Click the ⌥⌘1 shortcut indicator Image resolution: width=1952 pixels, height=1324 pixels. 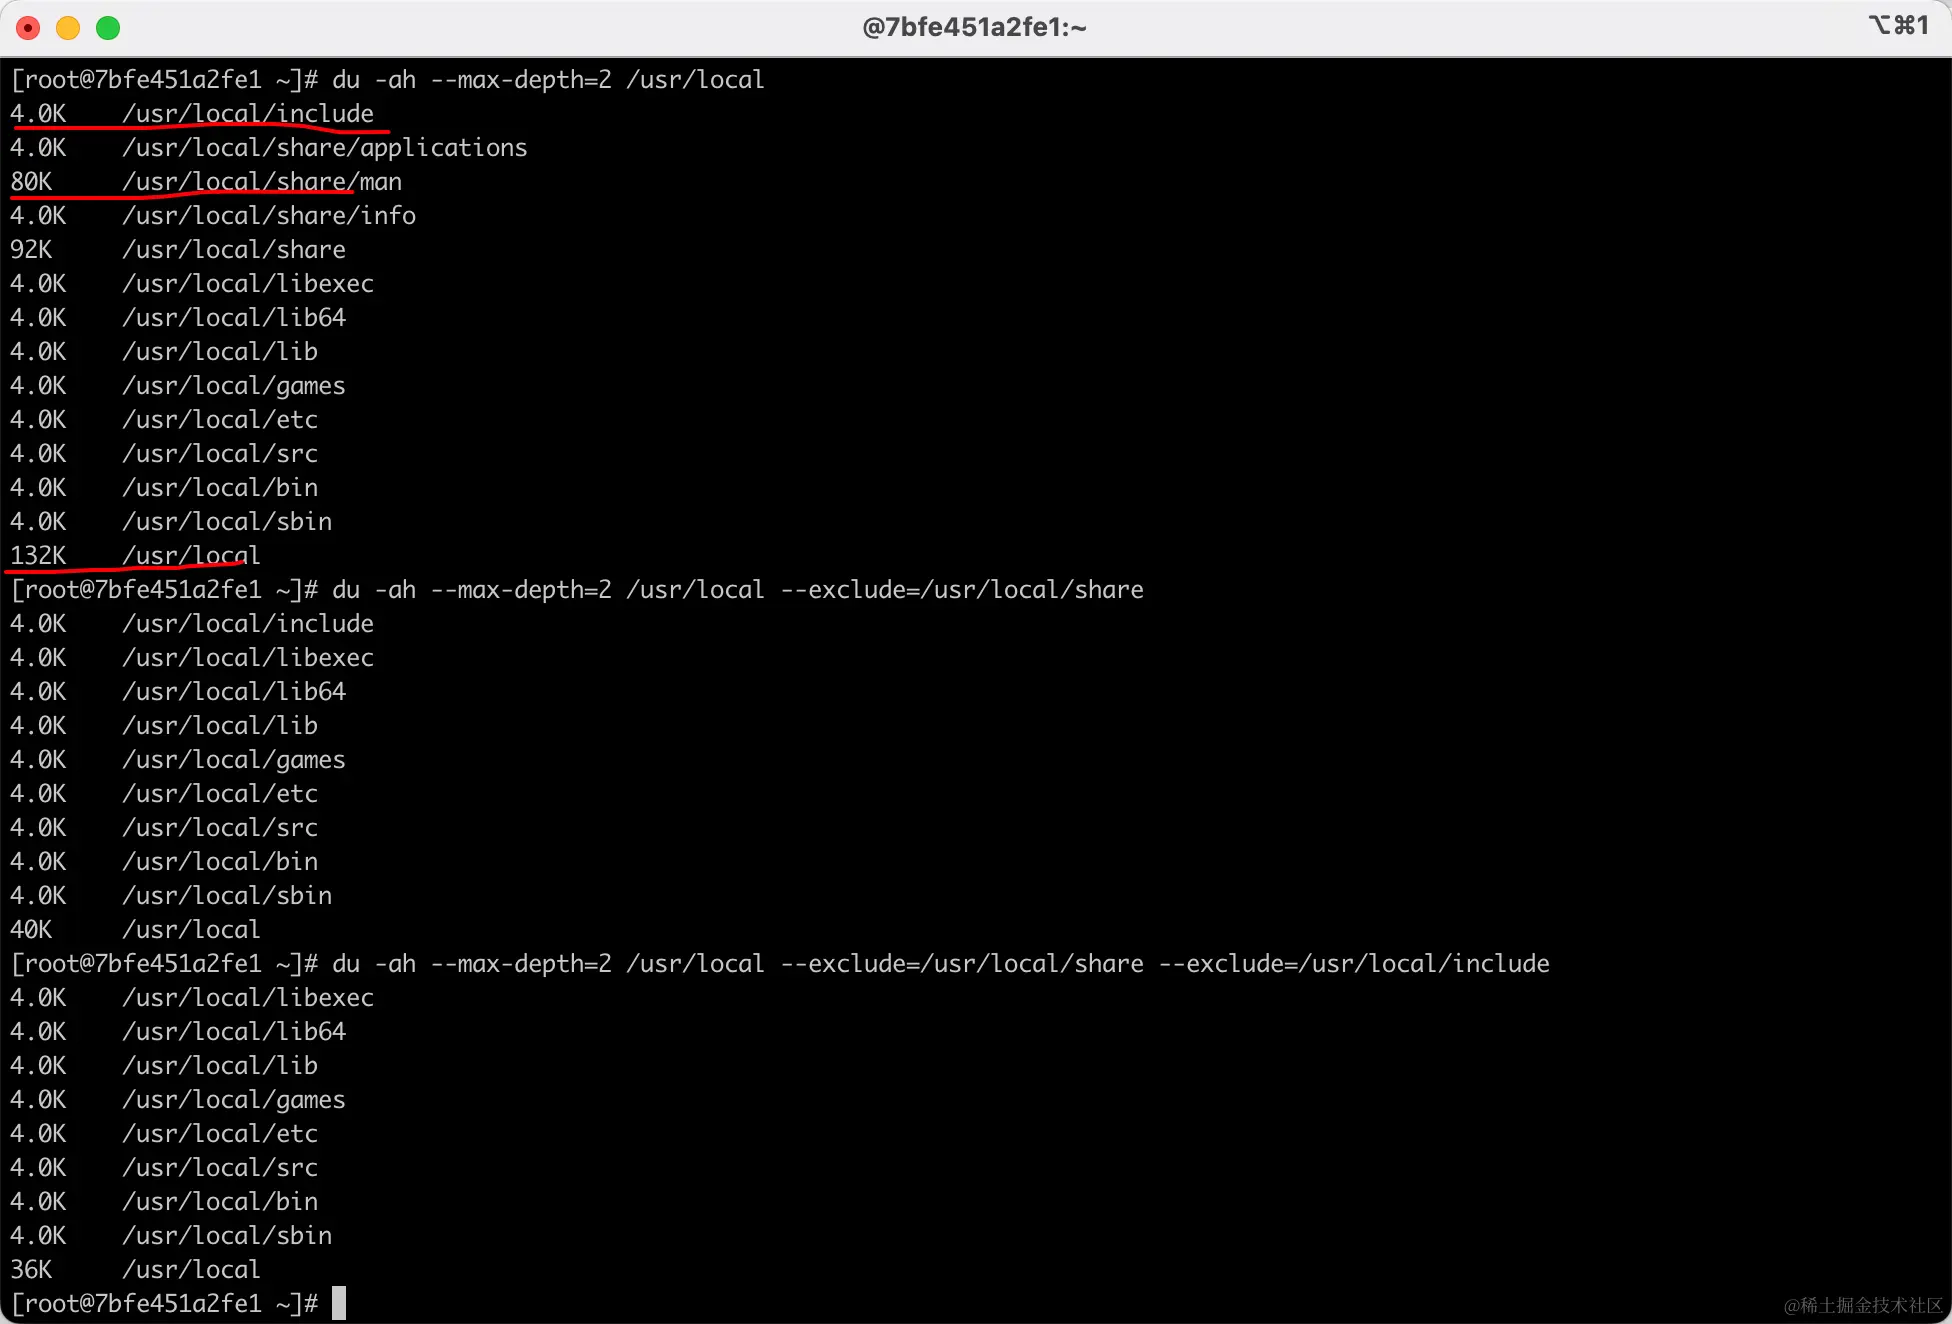point(1897,25)
